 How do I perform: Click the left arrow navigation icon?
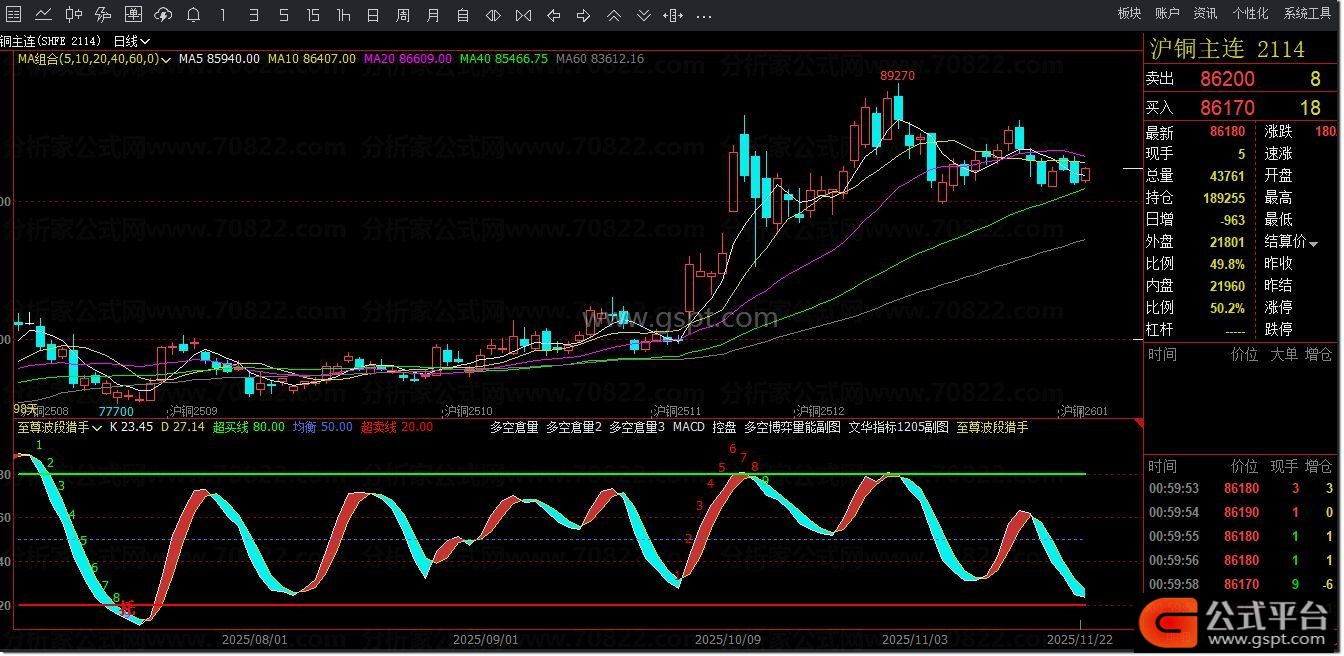point(553,15)
